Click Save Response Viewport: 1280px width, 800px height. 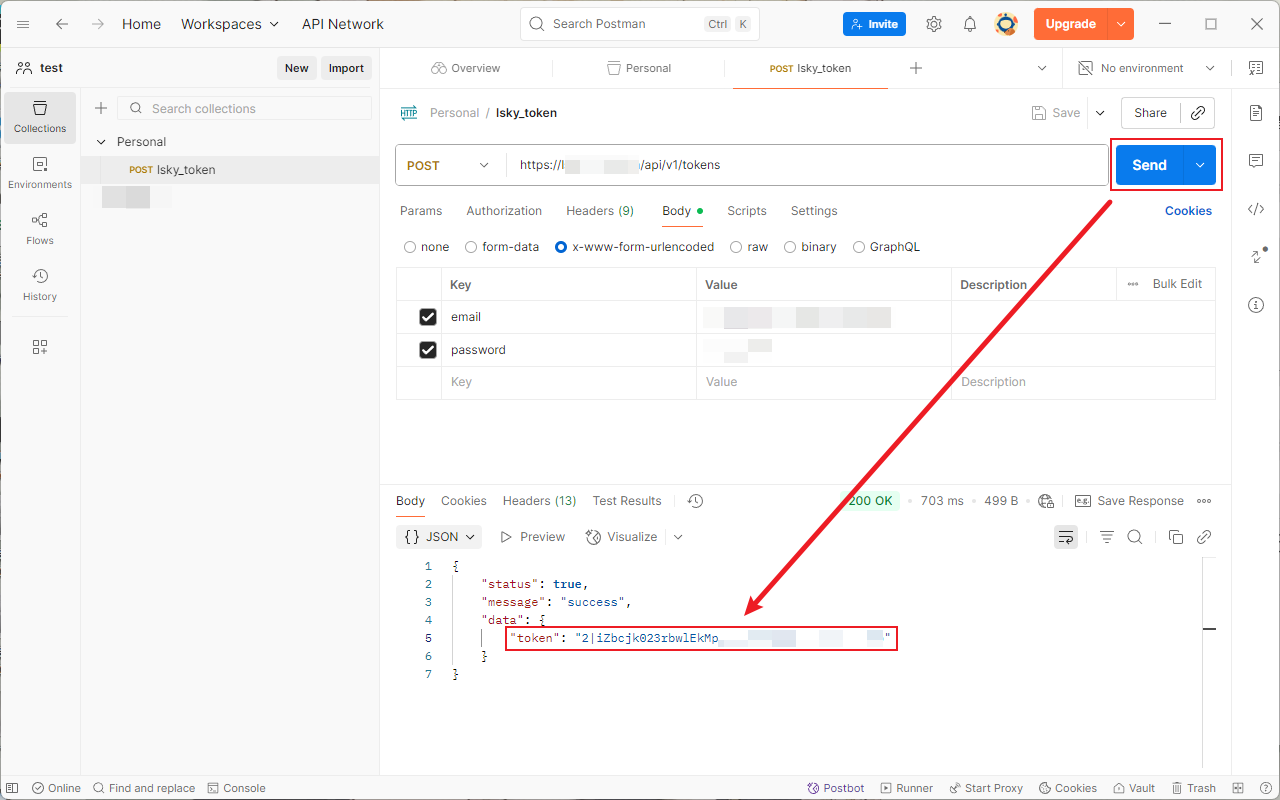[1129, 501]
